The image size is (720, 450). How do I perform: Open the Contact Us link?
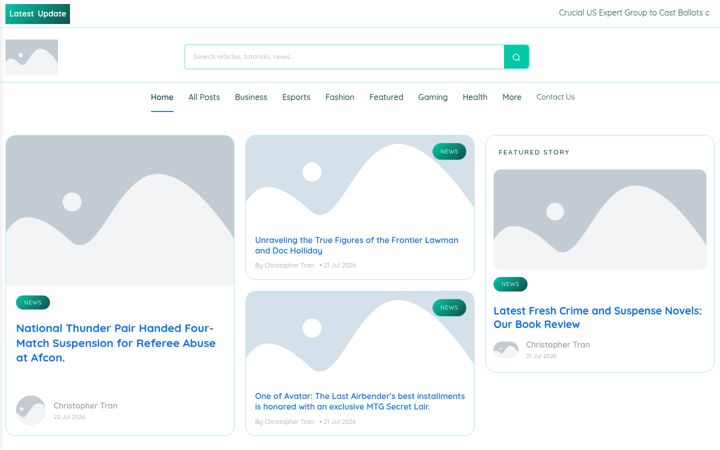[x=555, y=97]
